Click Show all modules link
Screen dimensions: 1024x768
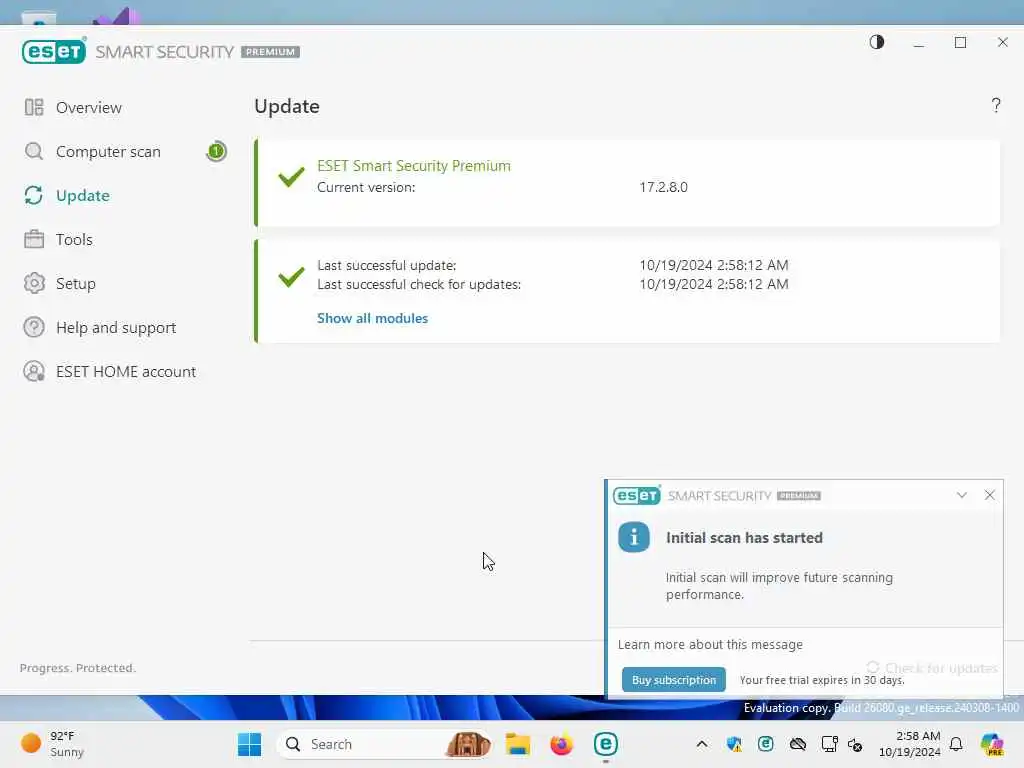(x=372, y=318)
